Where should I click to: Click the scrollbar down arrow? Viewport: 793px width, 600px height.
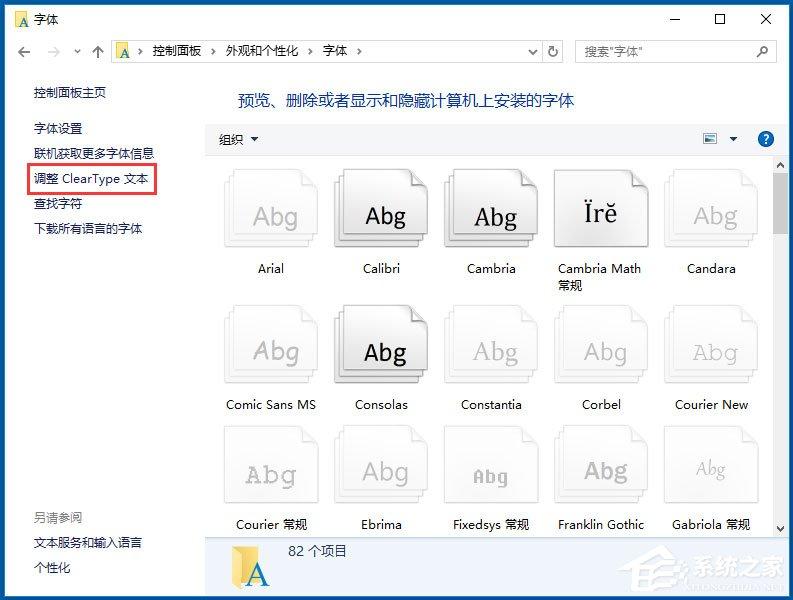coord(780,529)
